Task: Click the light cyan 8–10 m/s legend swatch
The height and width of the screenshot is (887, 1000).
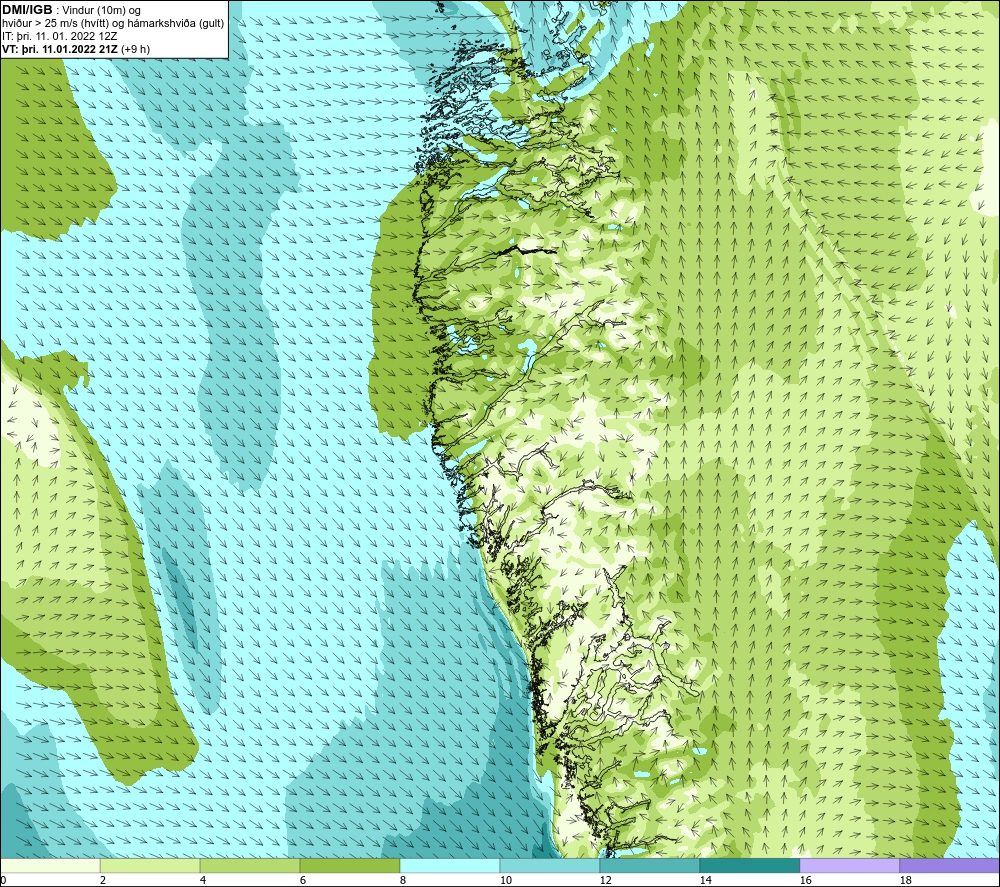Action: click(450, 865)
